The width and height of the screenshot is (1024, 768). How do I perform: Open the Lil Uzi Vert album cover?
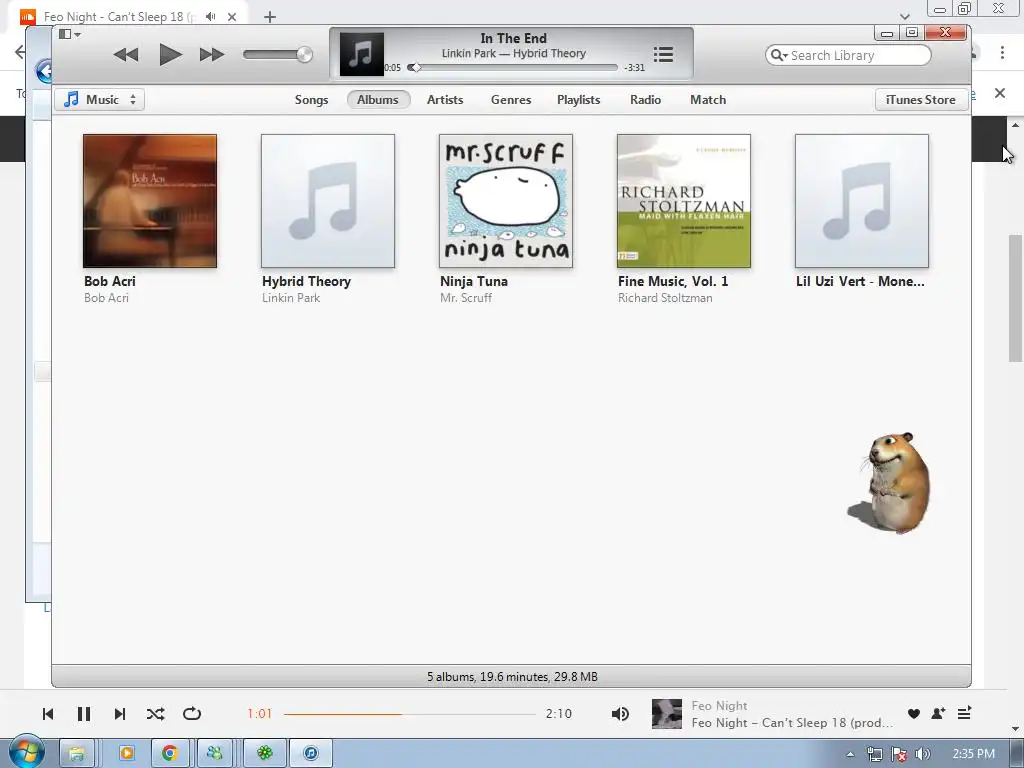[861, 201]
